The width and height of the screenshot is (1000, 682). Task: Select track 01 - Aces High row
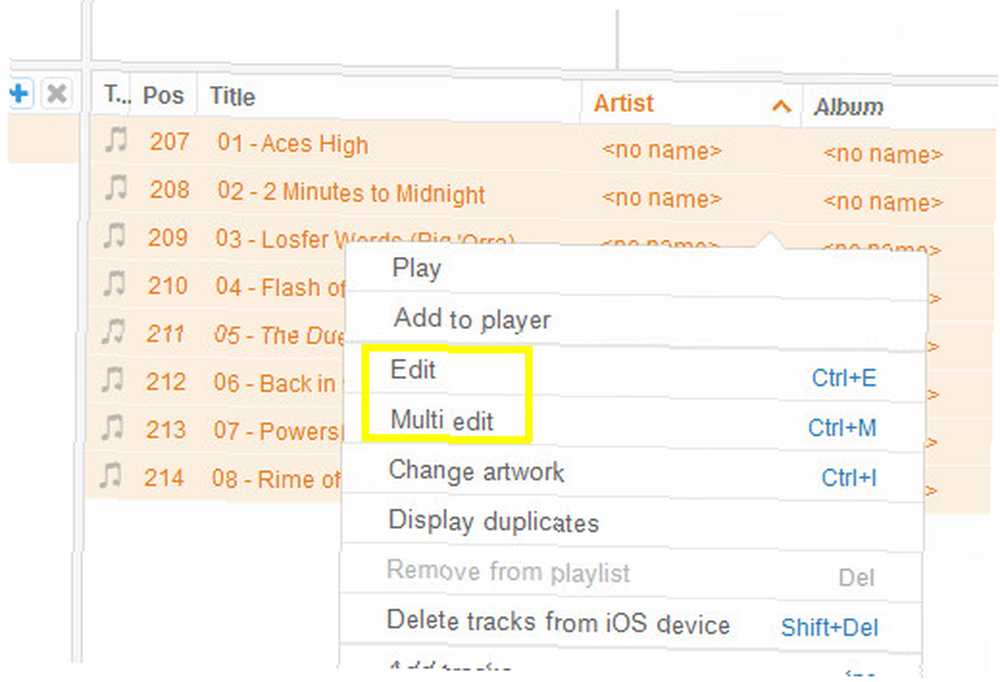pyautogui.click(x=544, y=146)
